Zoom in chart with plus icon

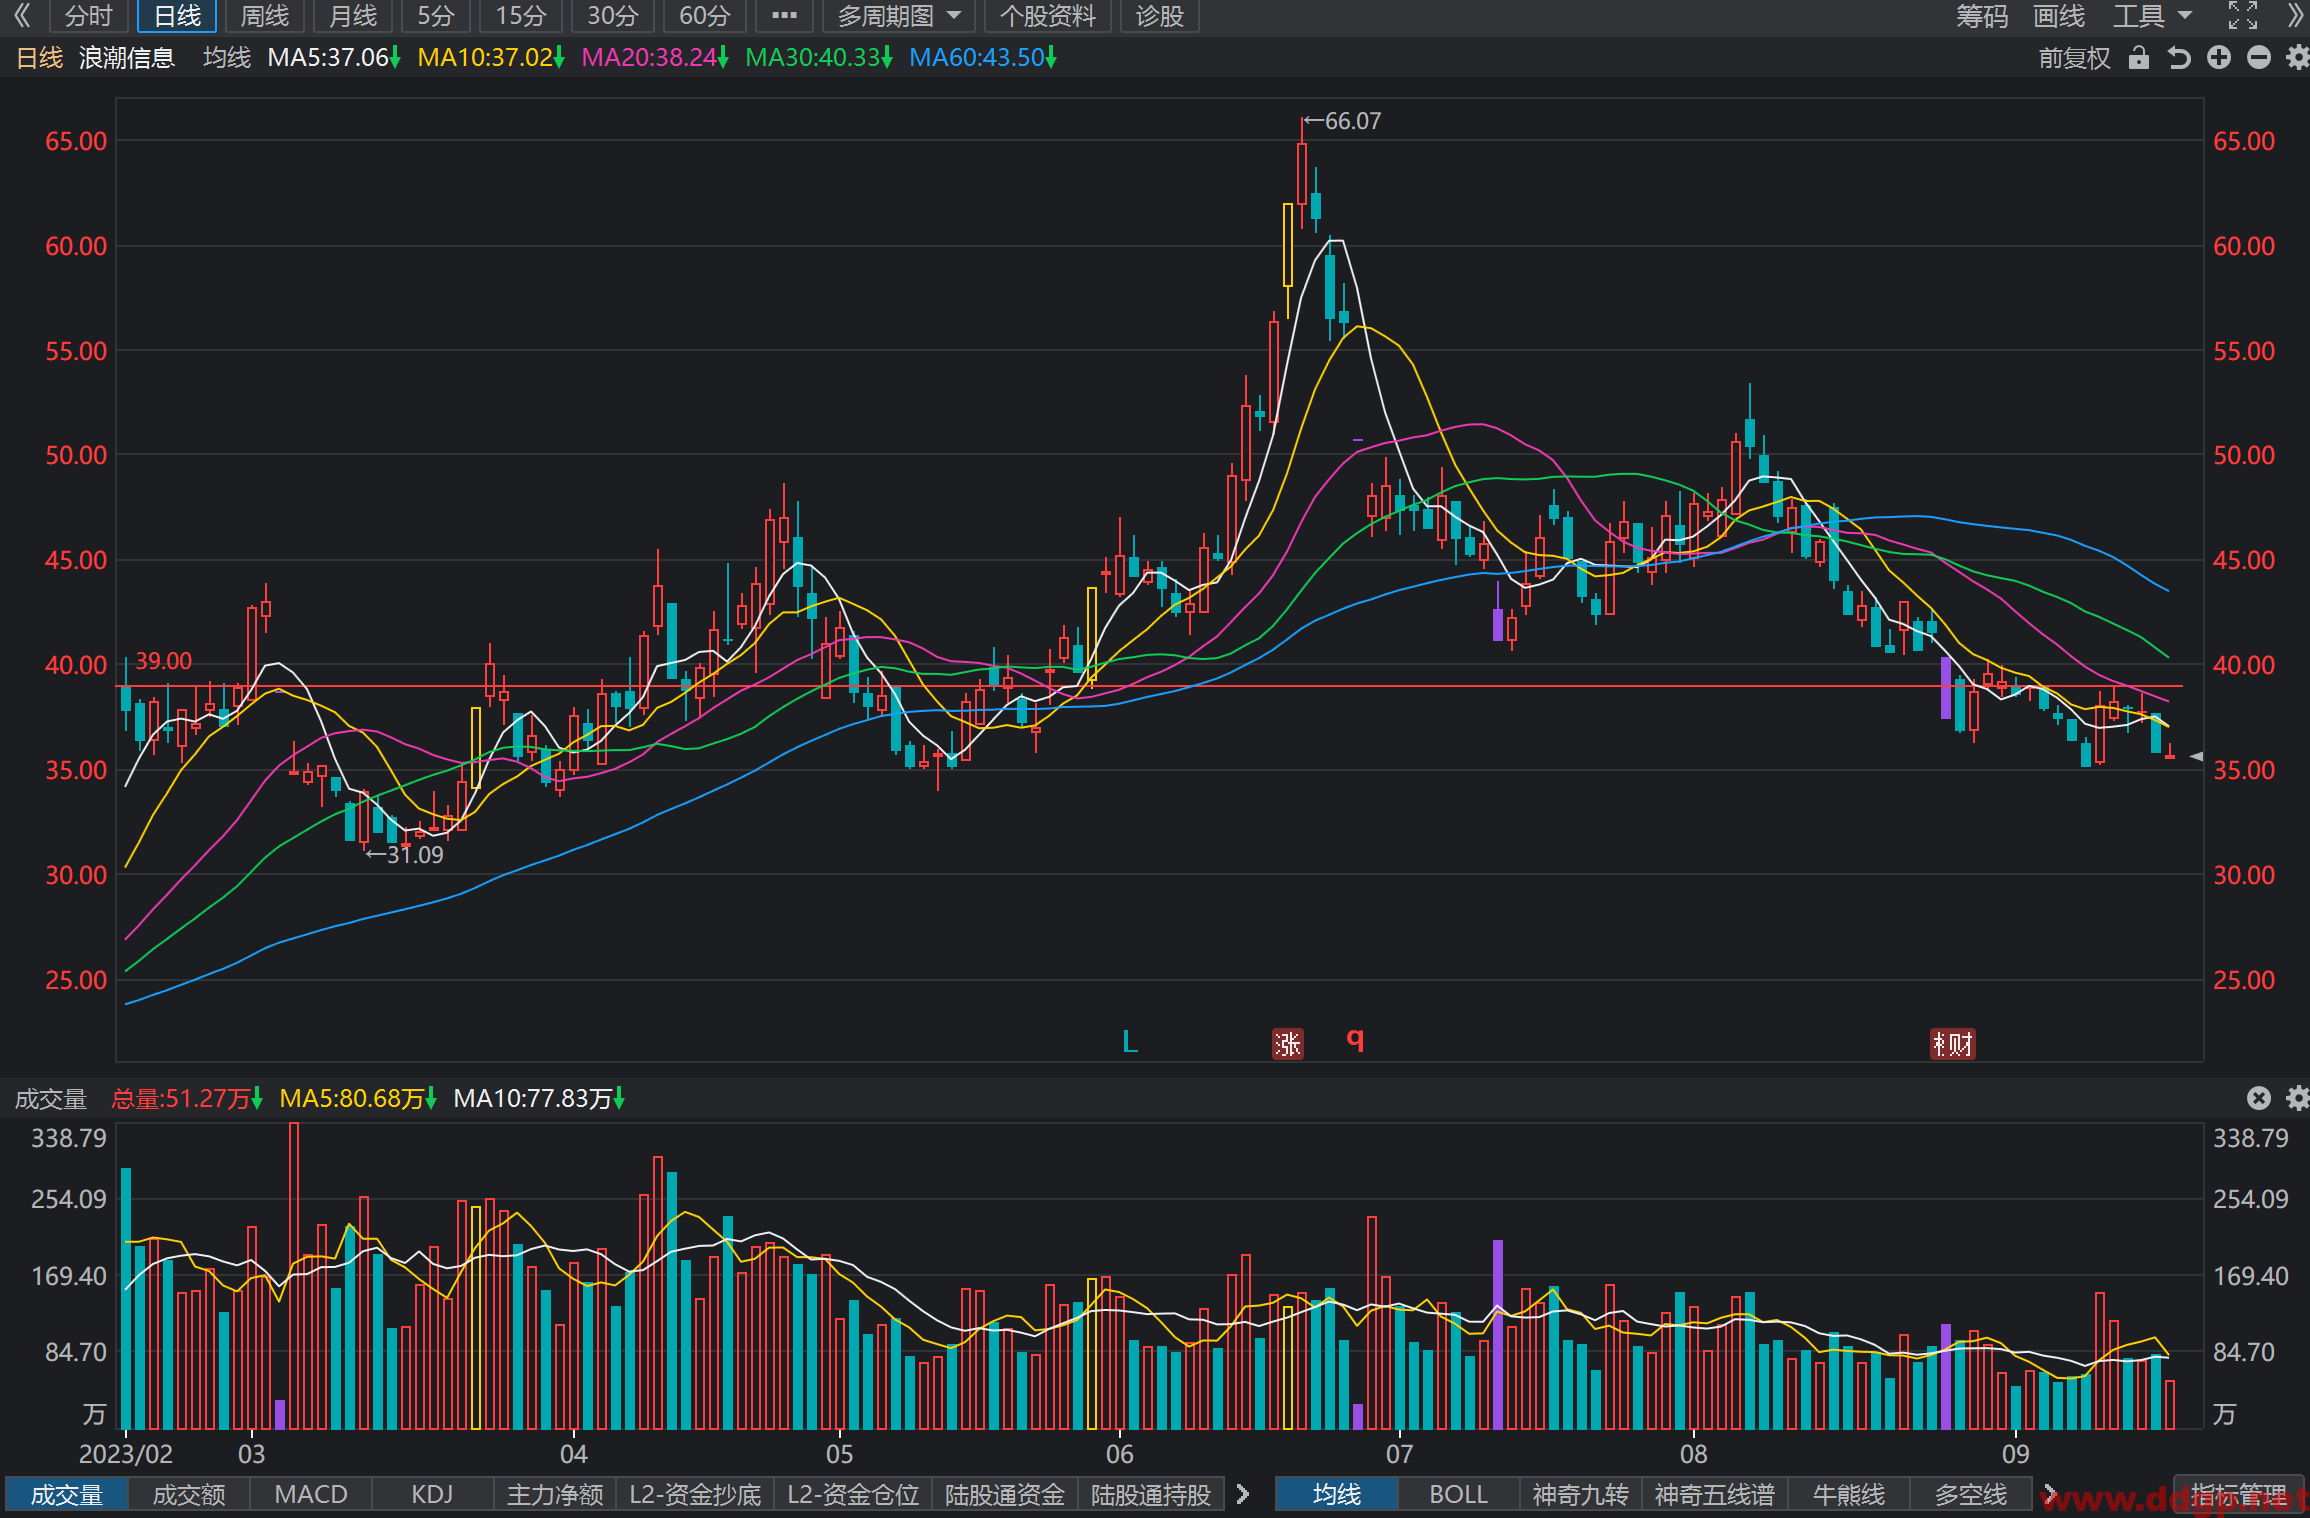[x=2219, y=58]
